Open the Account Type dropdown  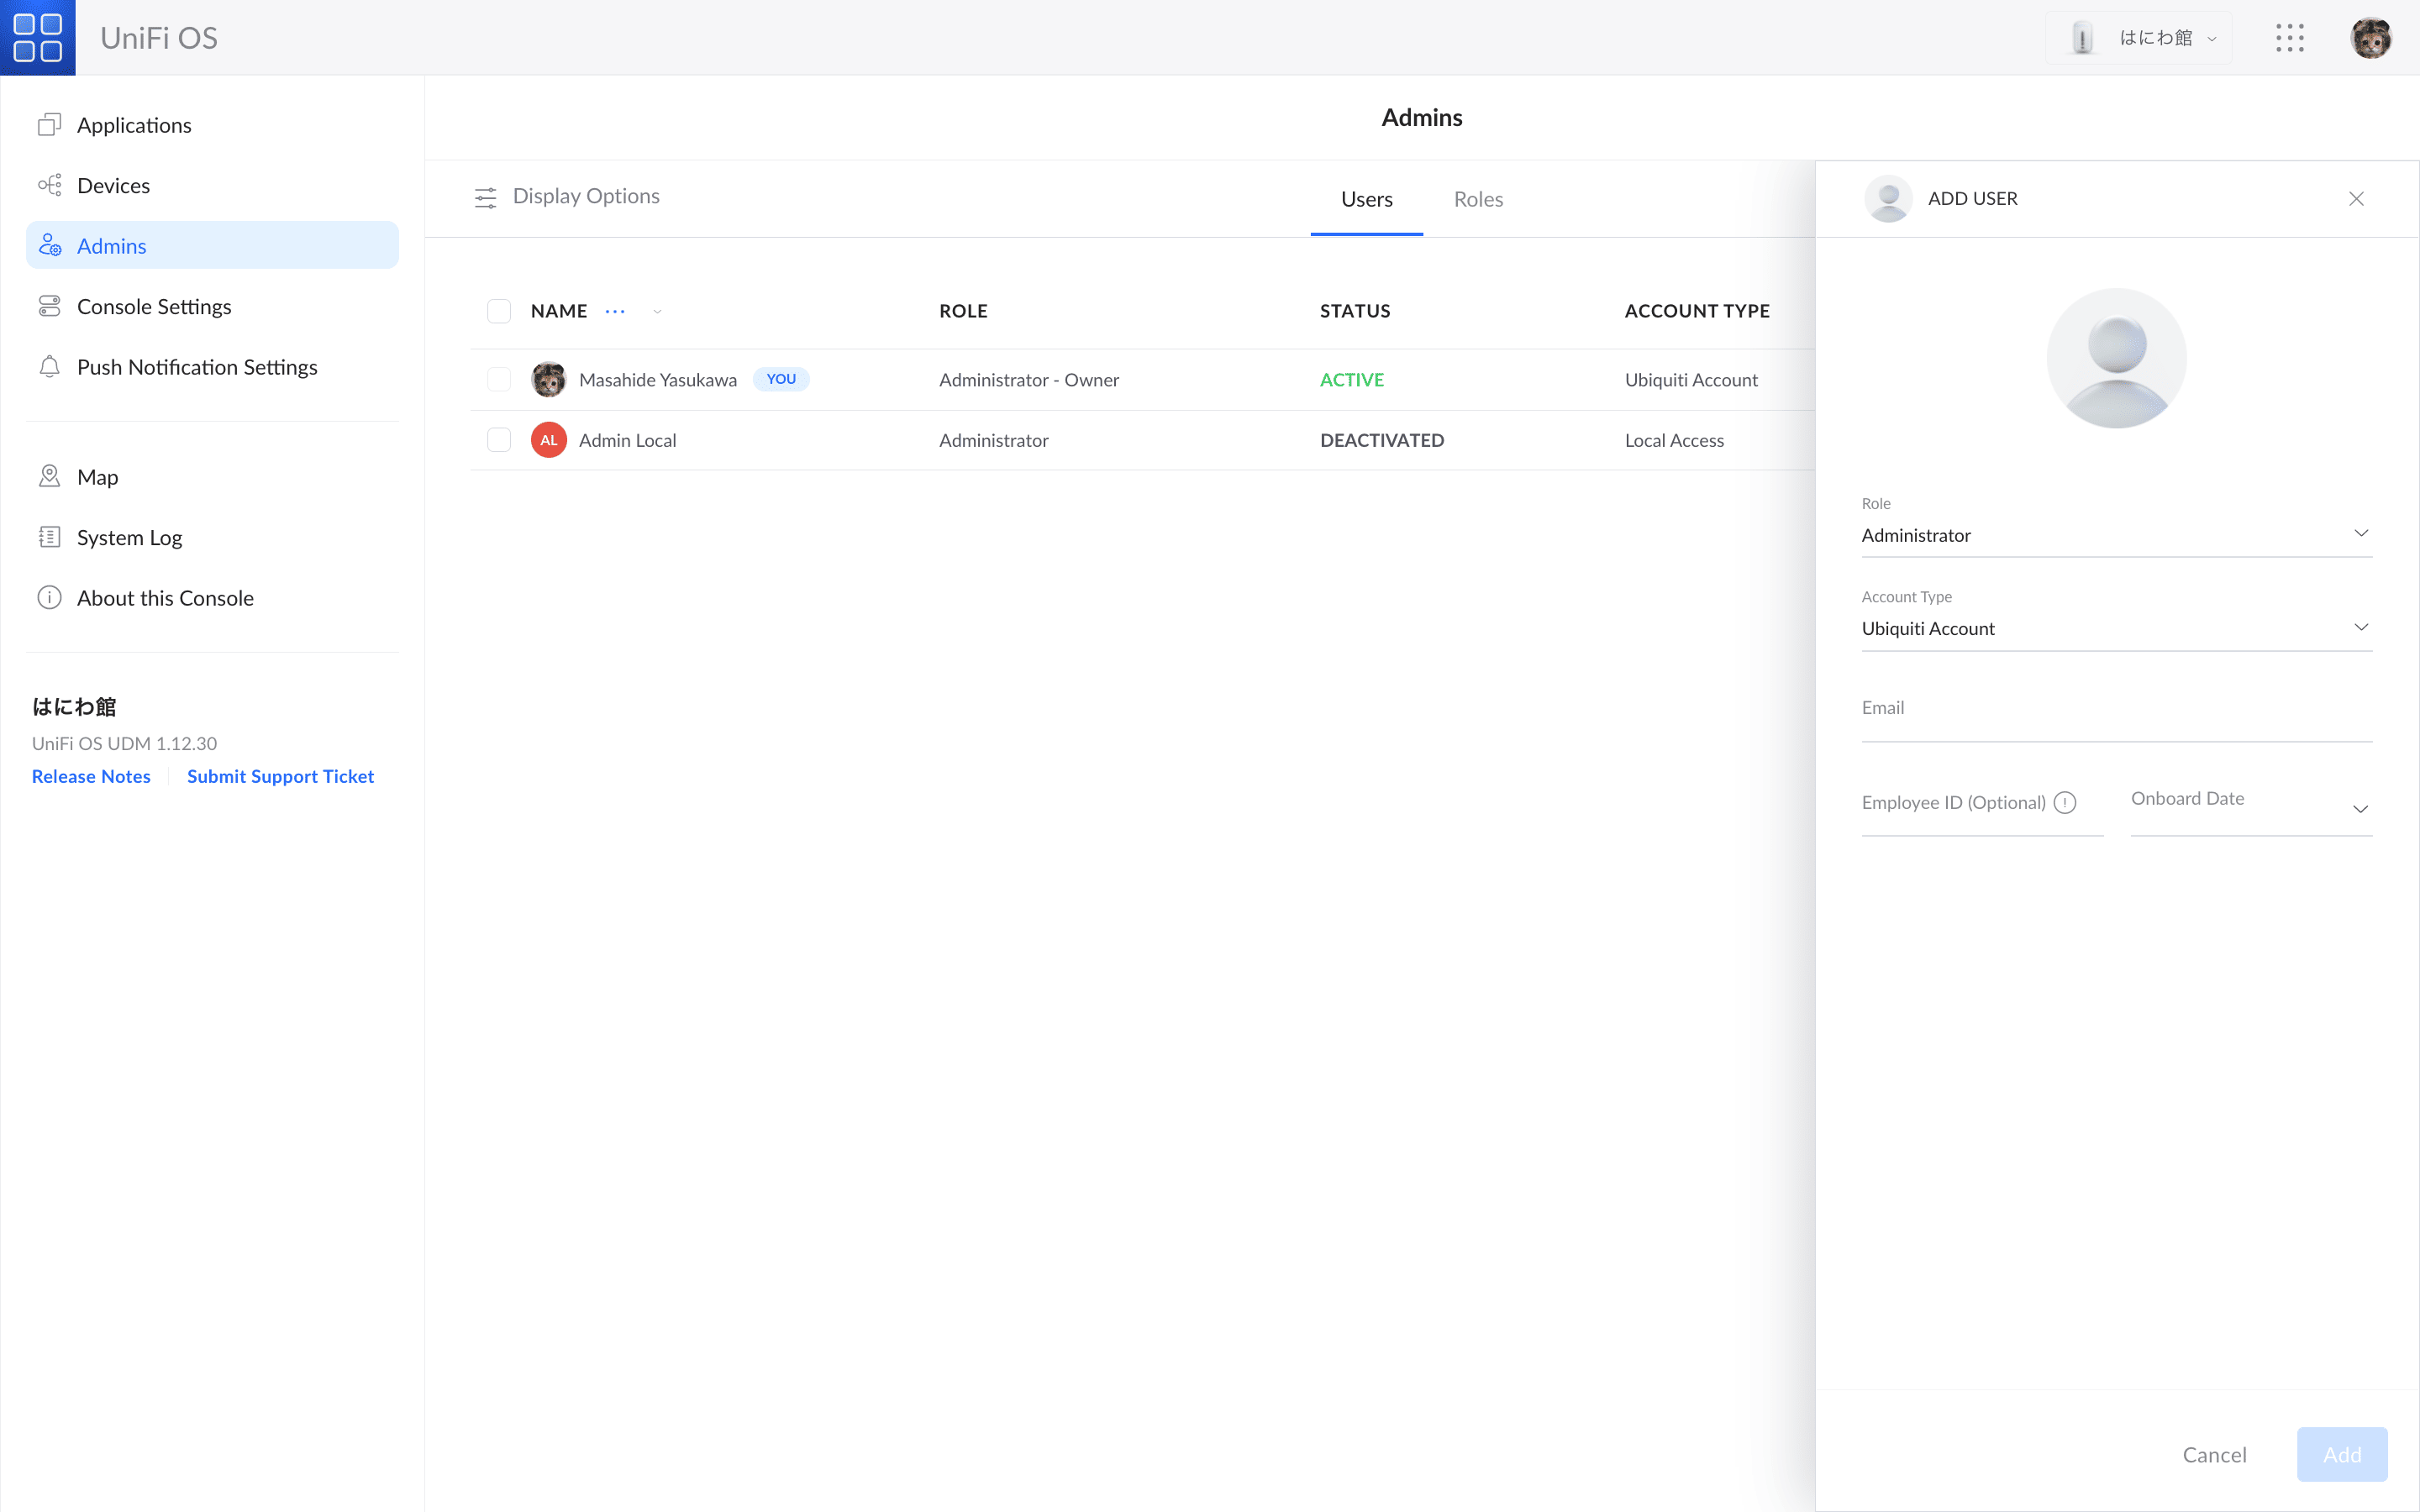point(2116,627)
